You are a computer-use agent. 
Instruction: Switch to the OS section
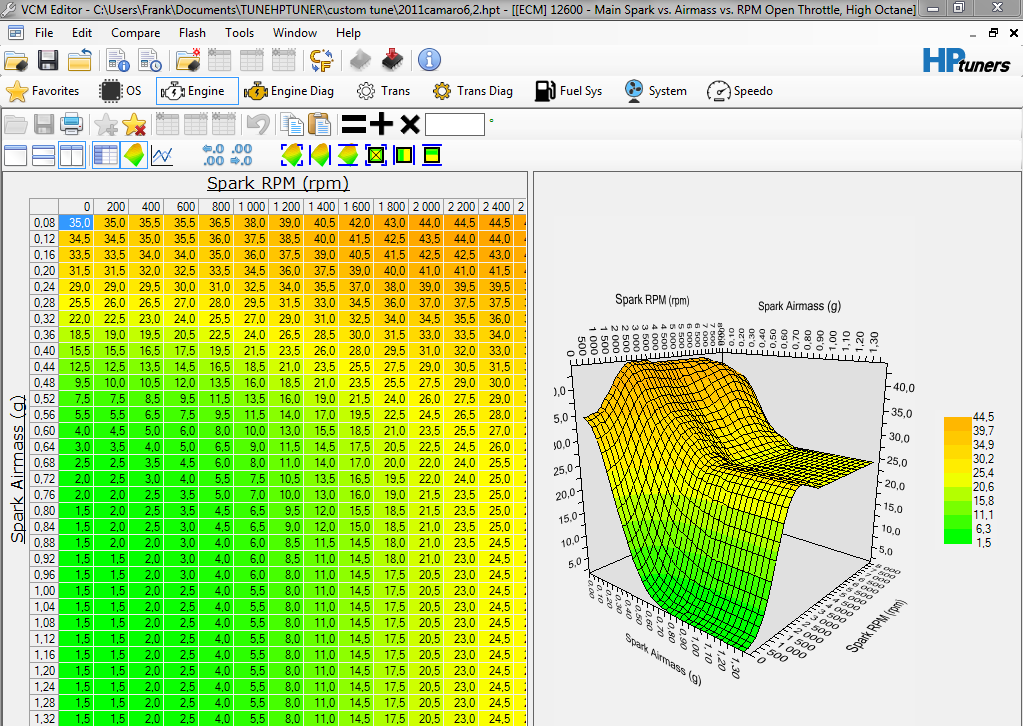pos(121,91)
